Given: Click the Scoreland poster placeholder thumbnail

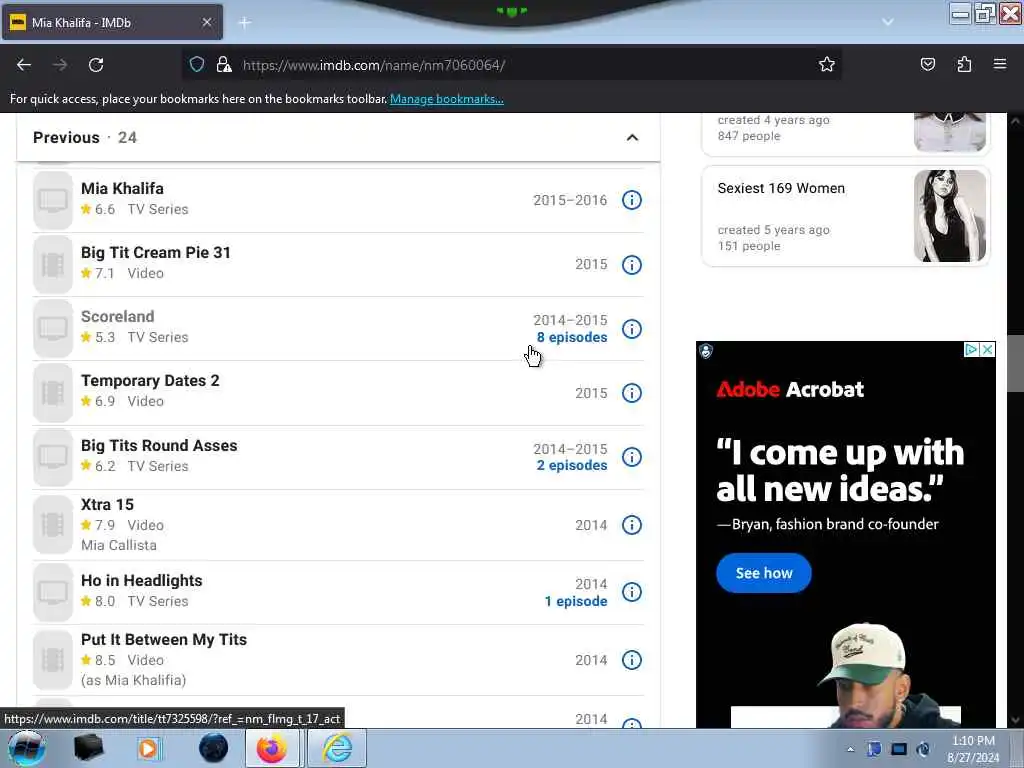Looking at the screenshot, I should pos(53,328).
